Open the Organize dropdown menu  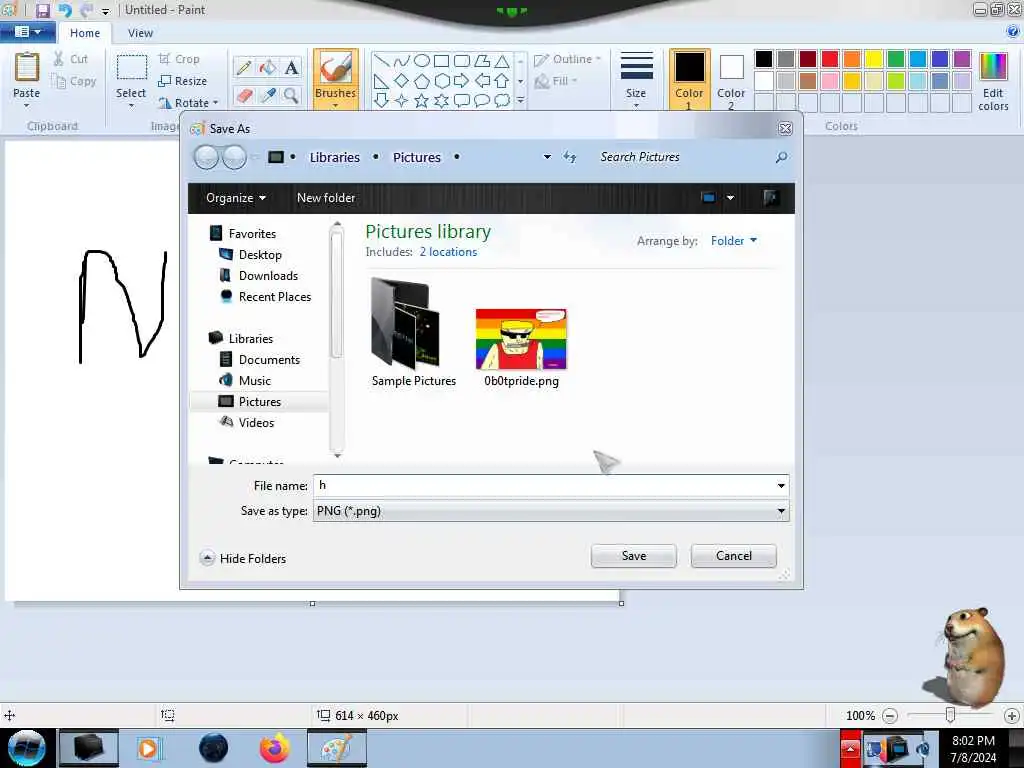tap(236, 198)
